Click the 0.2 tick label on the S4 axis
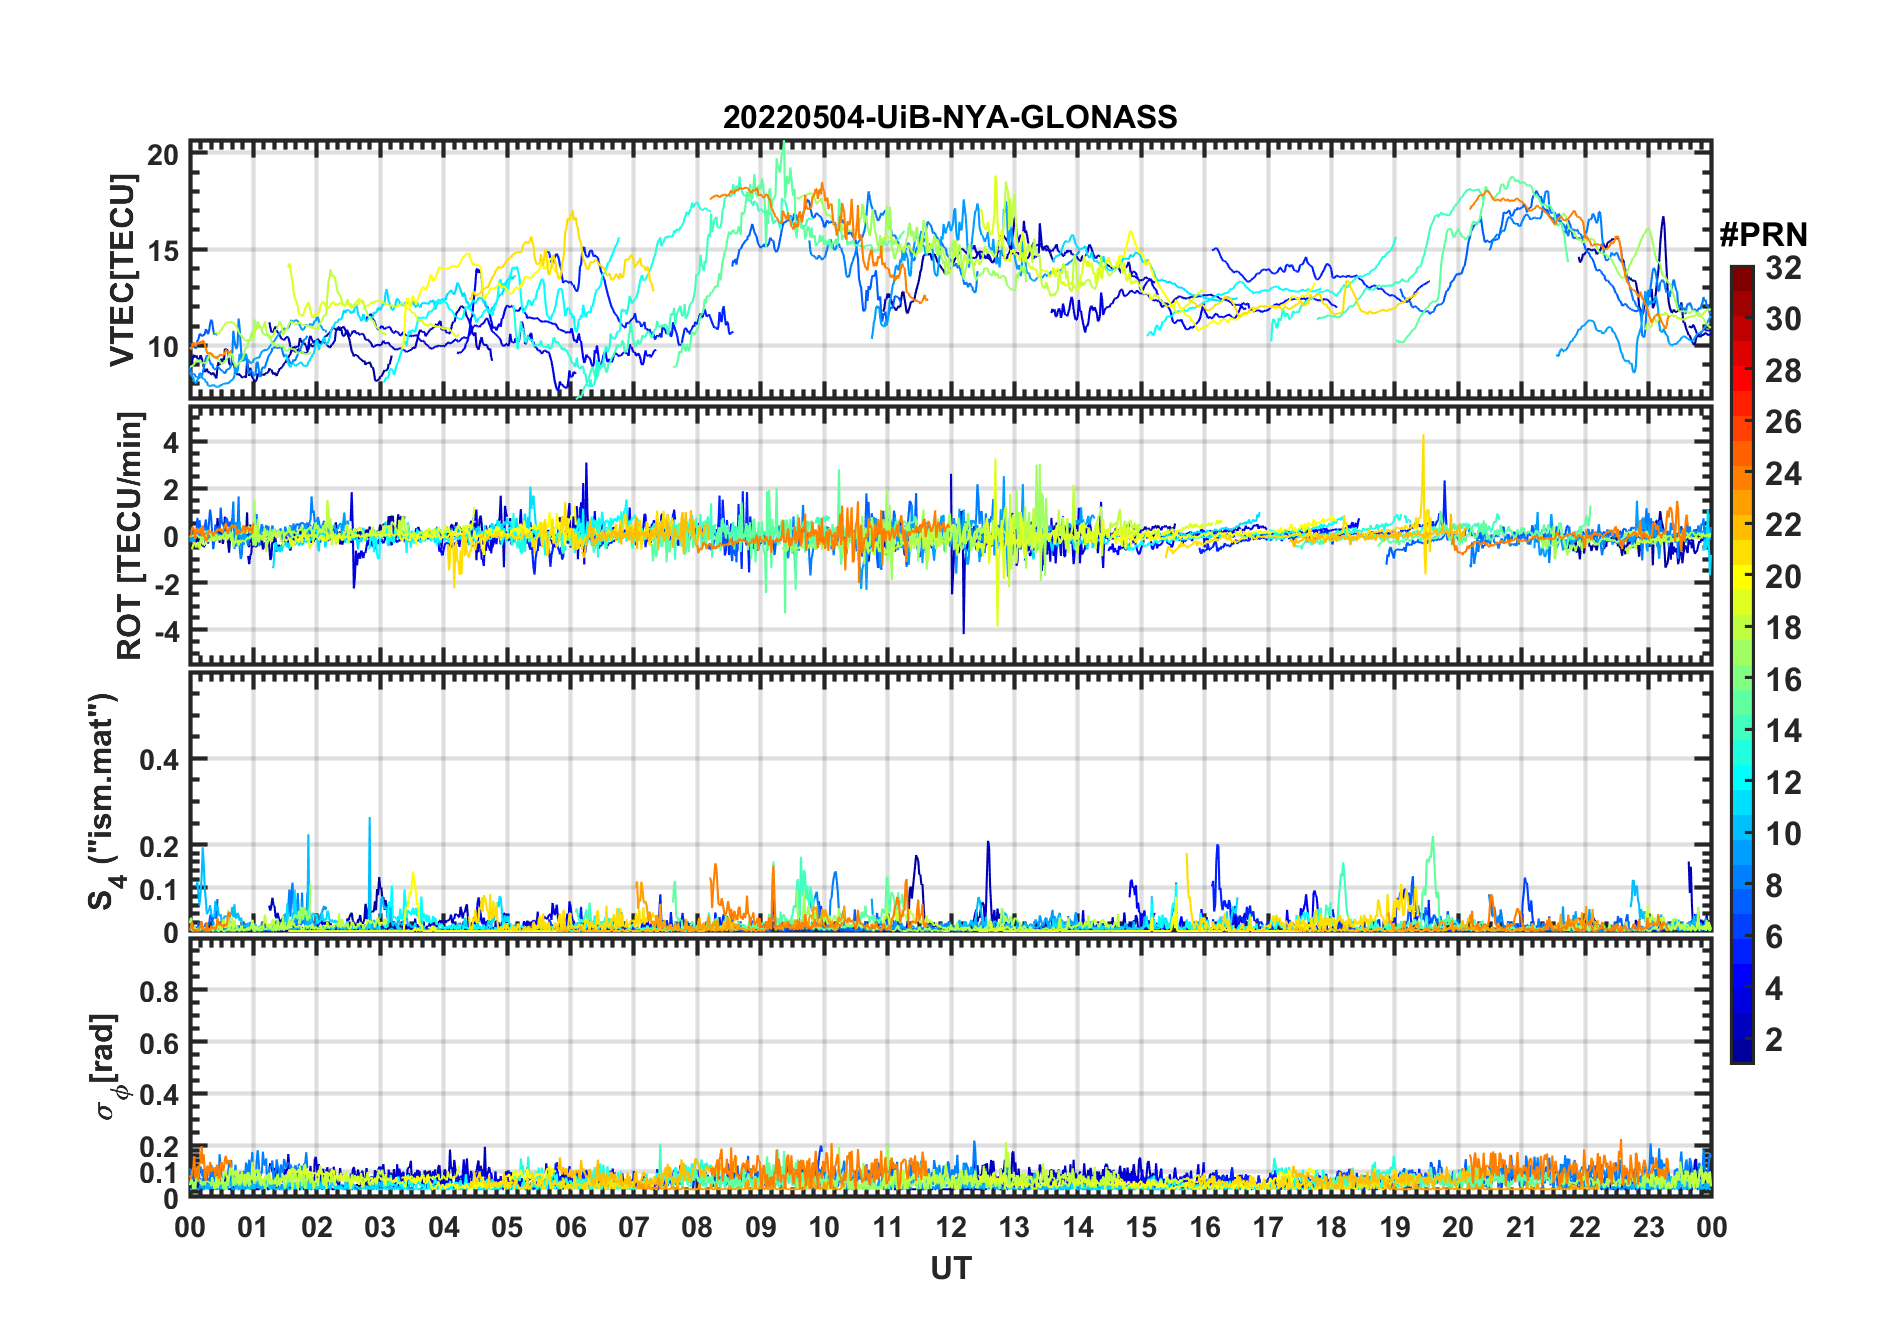Screen dimensions: 1902x1330 click(159, 847)
